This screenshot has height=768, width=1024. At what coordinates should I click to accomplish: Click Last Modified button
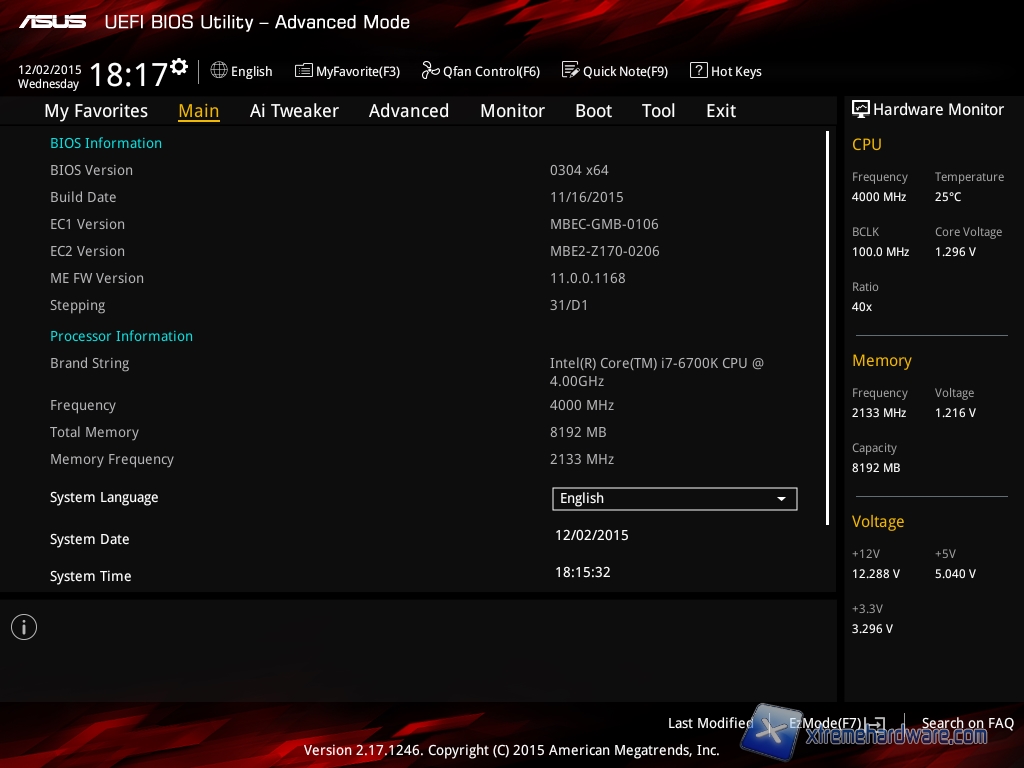[710, 723]
